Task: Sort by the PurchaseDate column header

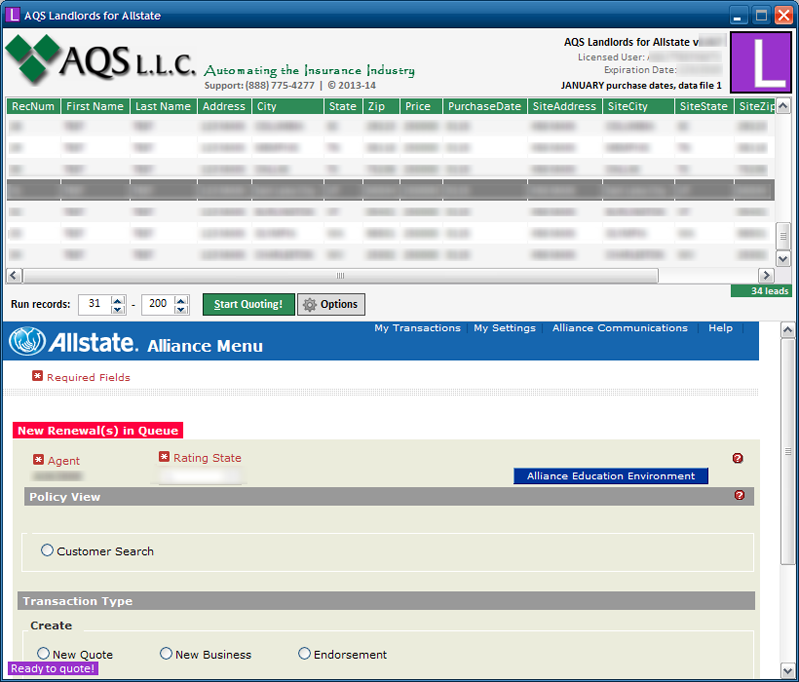Action: [484, 106]
